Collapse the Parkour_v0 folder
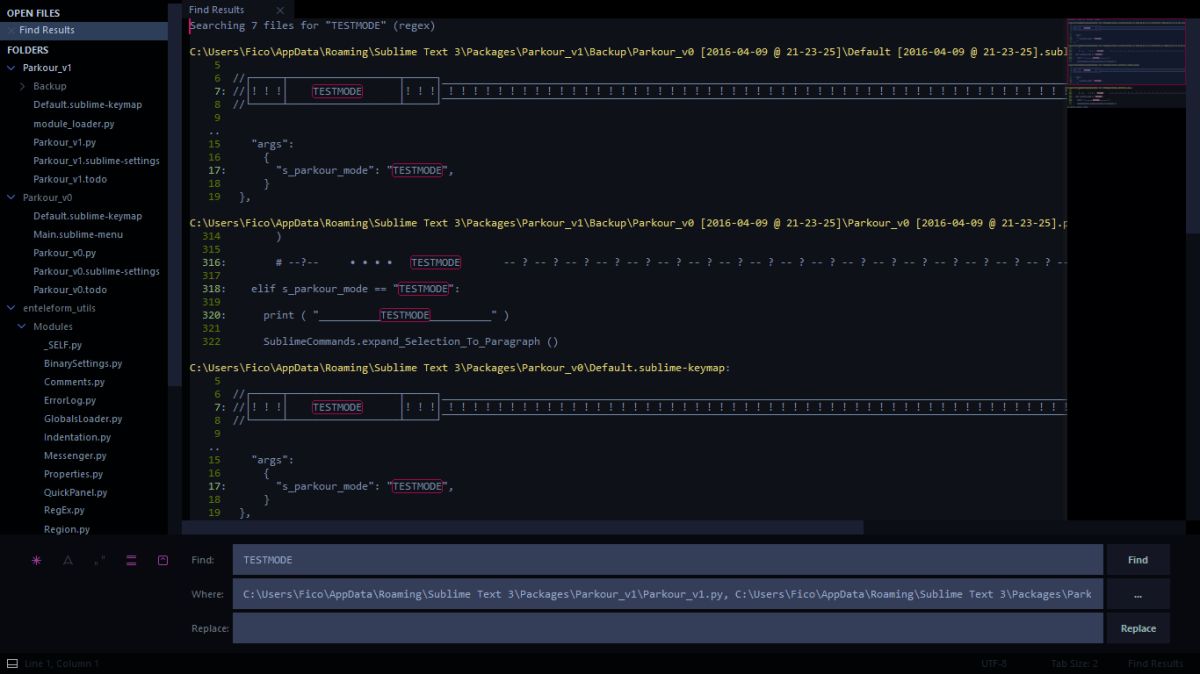This screenshot has width=1200, height=674. (12, 198)
